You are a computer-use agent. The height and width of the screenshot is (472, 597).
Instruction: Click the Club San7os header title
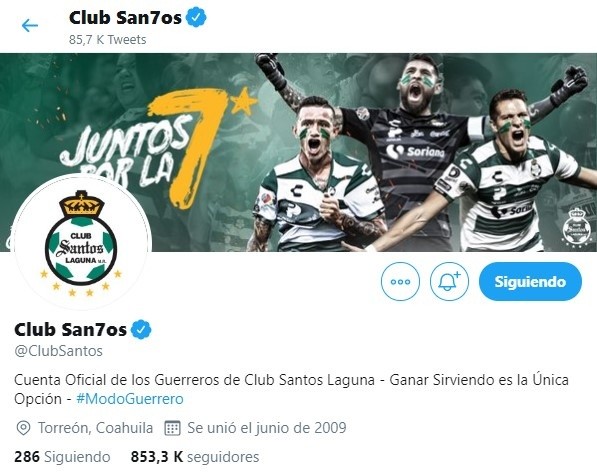click(x=125, y=18)
